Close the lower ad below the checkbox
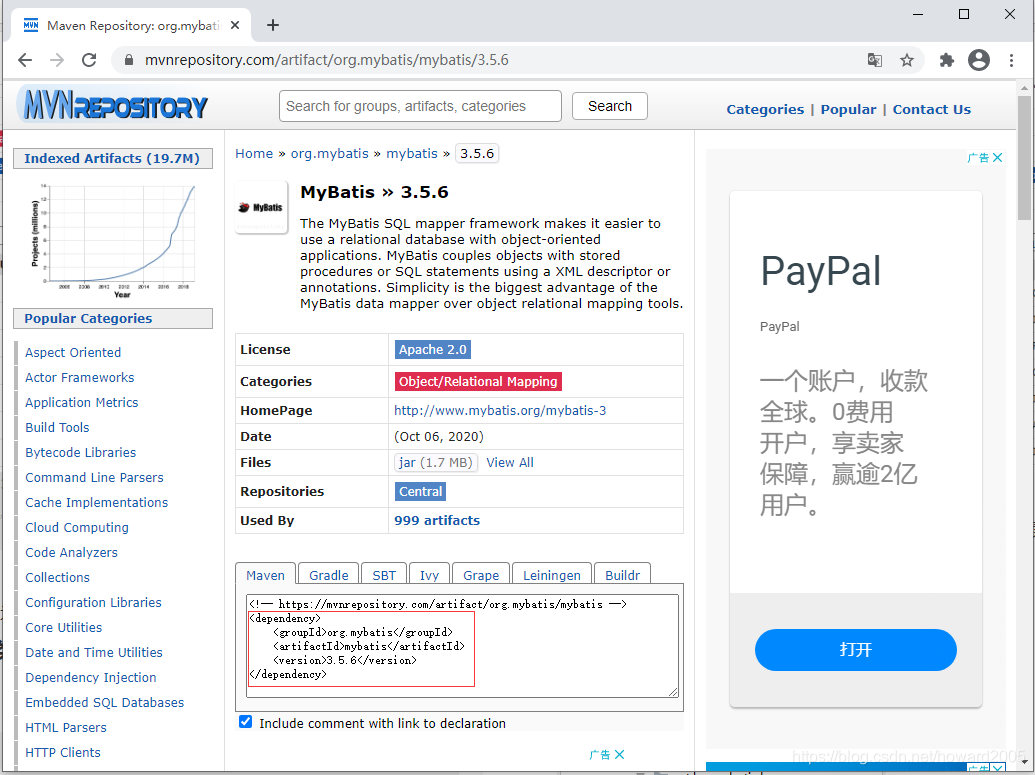1035x775 pixels. (619, 755)
